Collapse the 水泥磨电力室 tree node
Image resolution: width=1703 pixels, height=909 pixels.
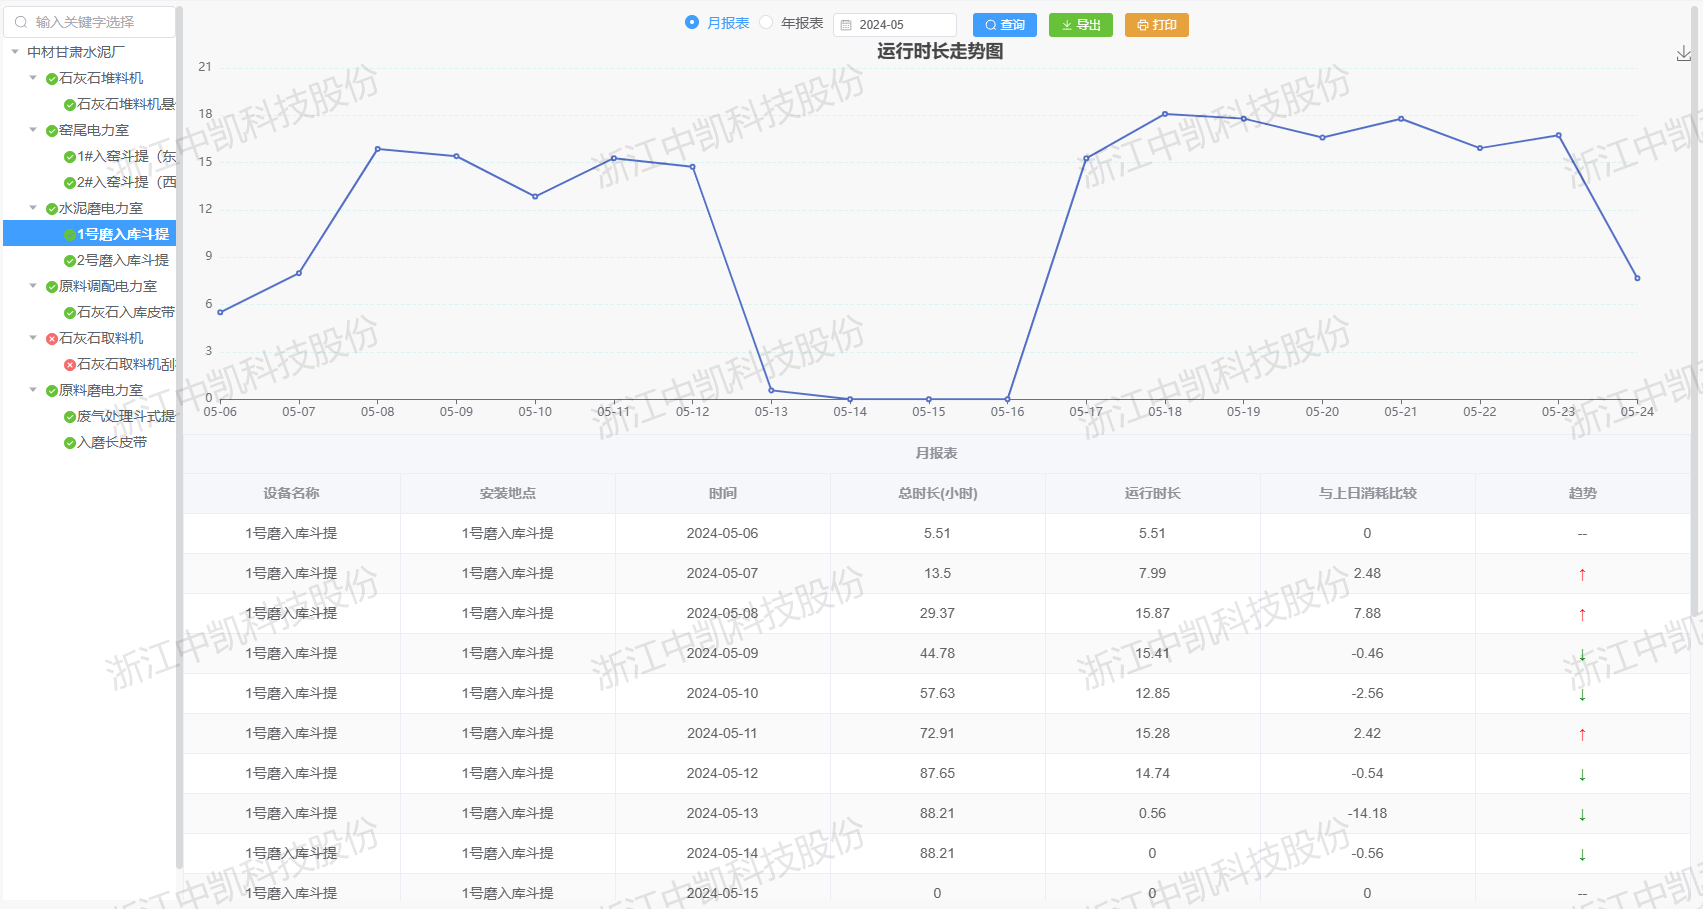tap(33, 208)
